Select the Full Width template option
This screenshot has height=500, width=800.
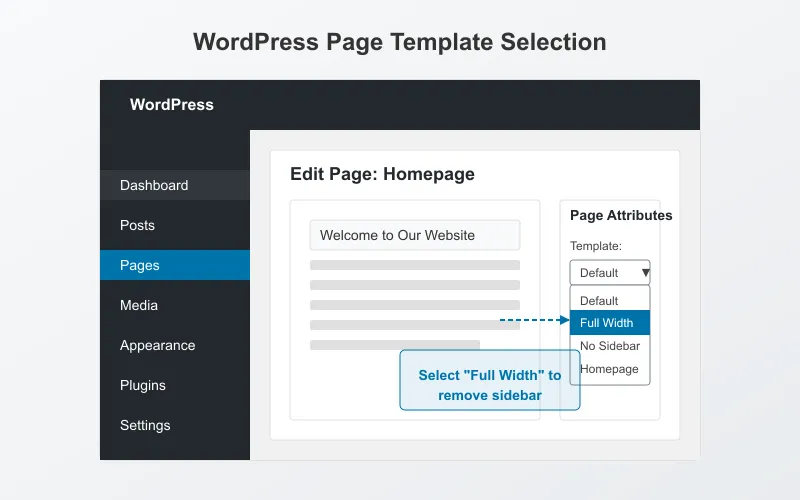(610, 322)
